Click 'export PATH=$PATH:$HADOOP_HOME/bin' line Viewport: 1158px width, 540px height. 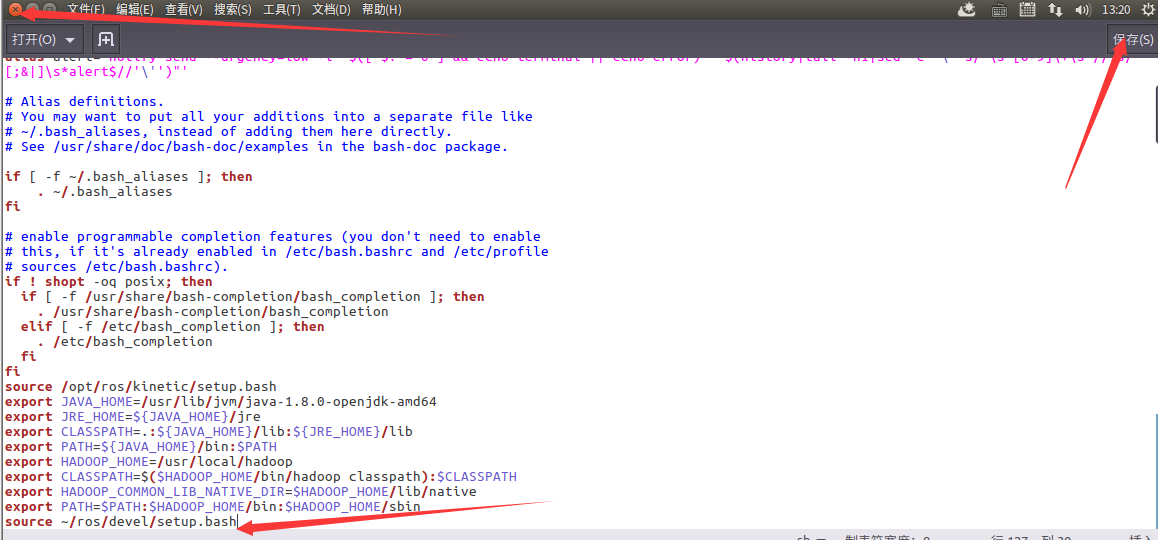click(x=213, y=507)
